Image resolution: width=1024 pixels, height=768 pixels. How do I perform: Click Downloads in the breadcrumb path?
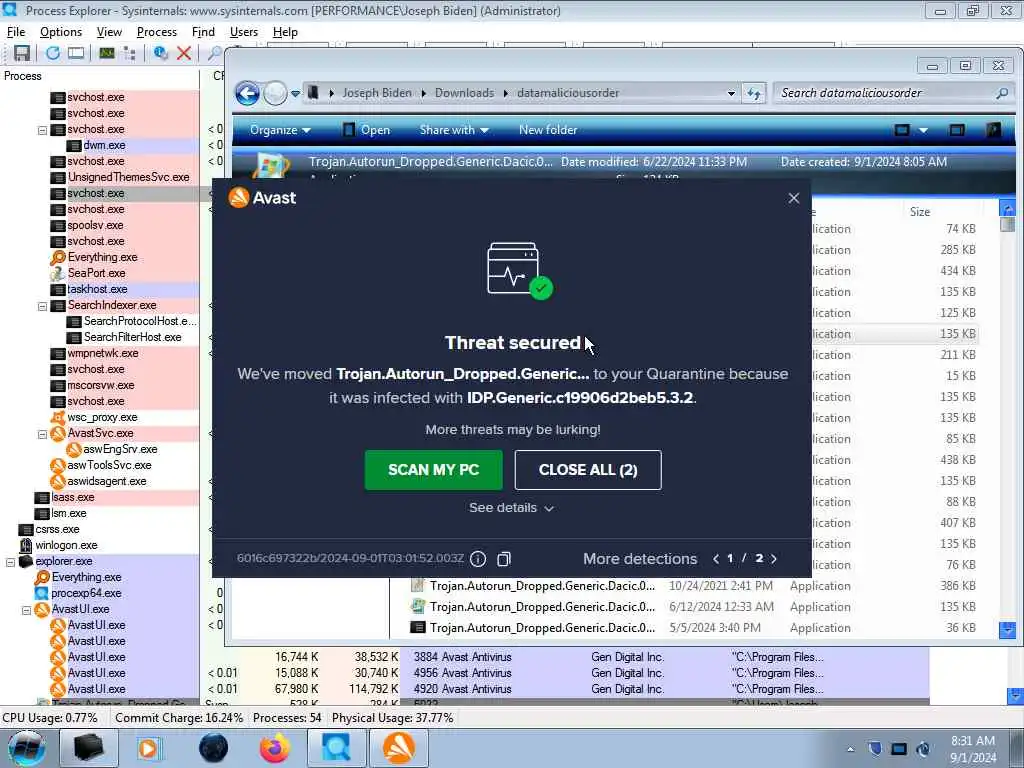point(464,93)
